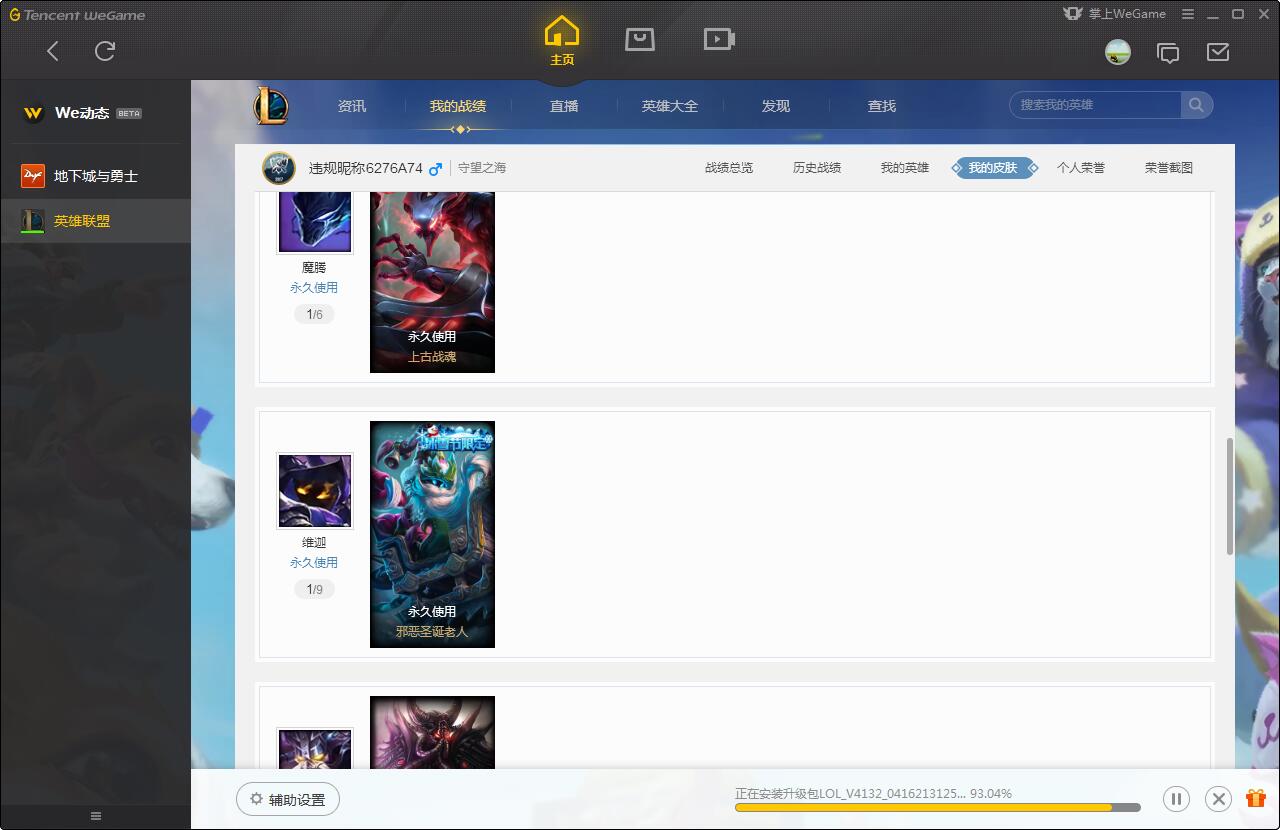The image size is (1280, 830).
Task: Select 英雄联盟 in the left sidebar
Action: 82,221
